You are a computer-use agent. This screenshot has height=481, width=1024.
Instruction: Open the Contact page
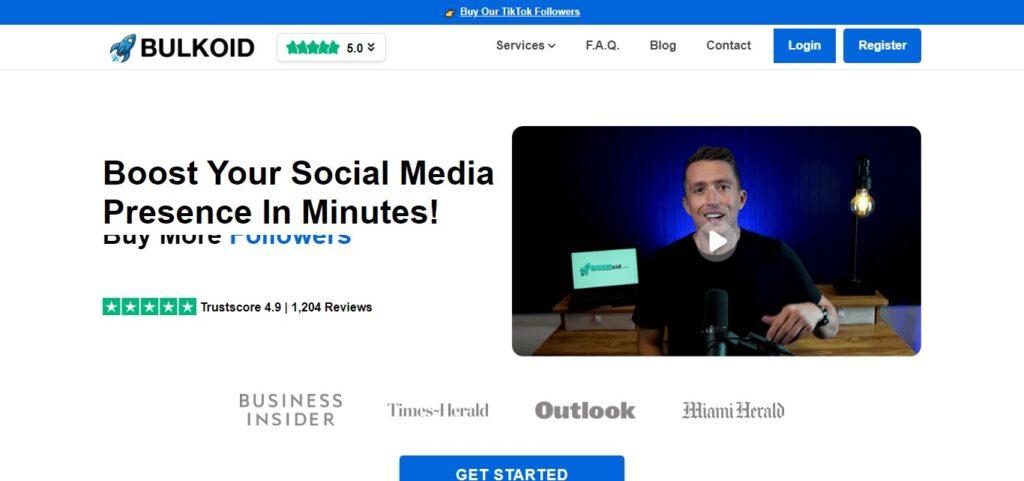click(x=728, y=45)
